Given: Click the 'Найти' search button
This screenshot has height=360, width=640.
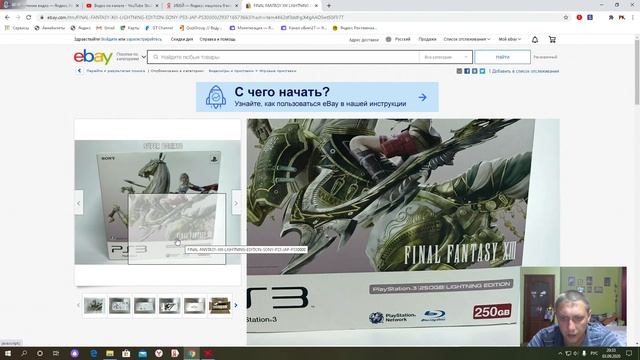Looking at the screenshot, I should pos(502,57).
